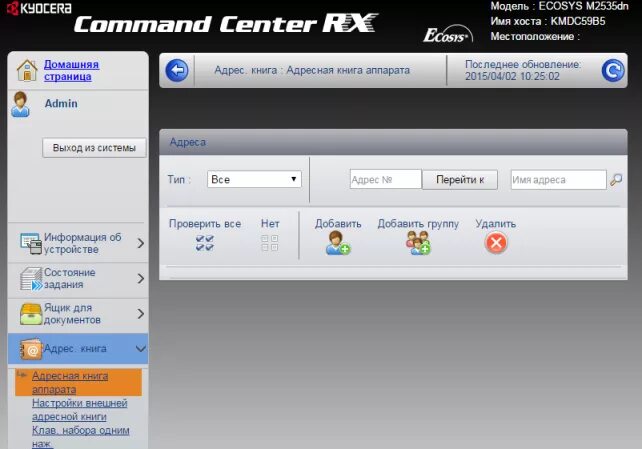642x449 pixels.
Task: Click the Адрес. книга breadcrumb title
Action: (x=312, y=70)
